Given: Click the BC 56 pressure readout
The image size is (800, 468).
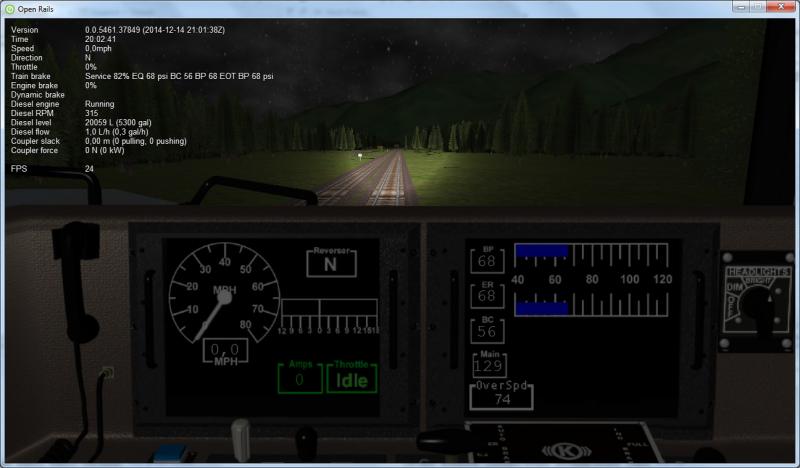Looking at the screenshot, I should coord(487,330).
